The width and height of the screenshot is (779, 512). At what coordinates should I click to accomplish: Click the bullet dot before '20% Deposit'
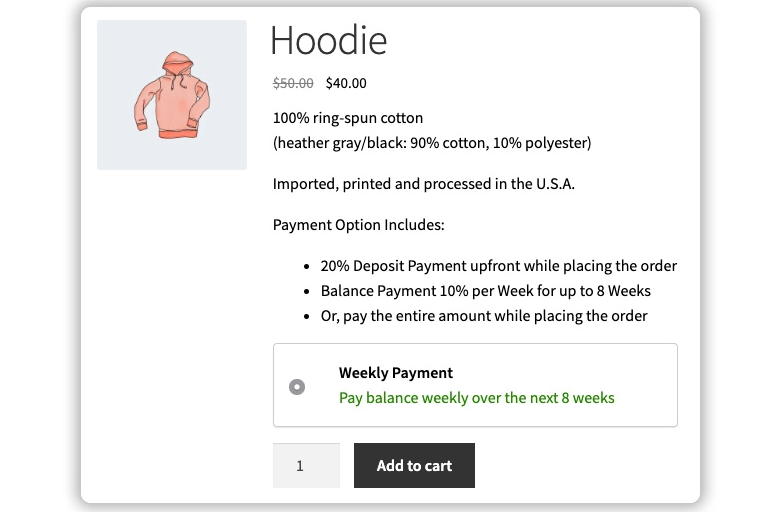point(306,267)
